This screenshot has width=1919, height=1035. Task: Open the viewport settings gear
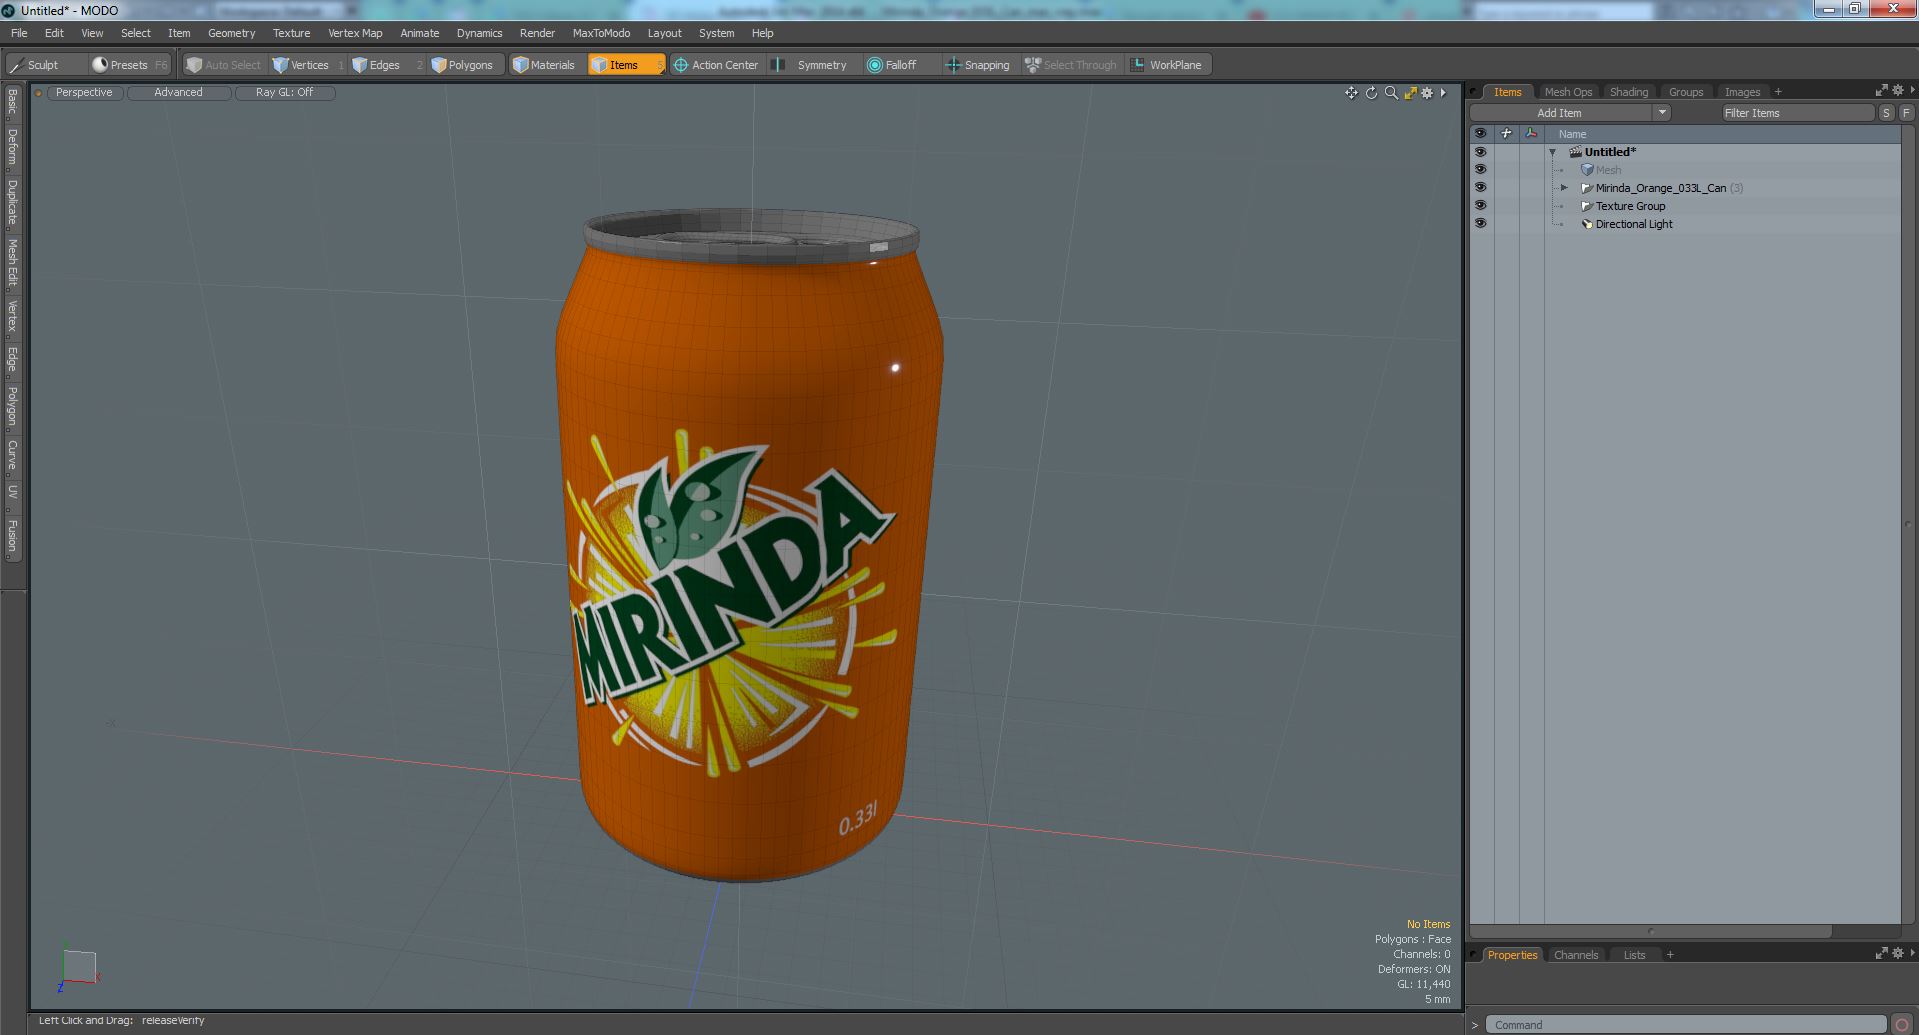click(x=1427, y=93)
